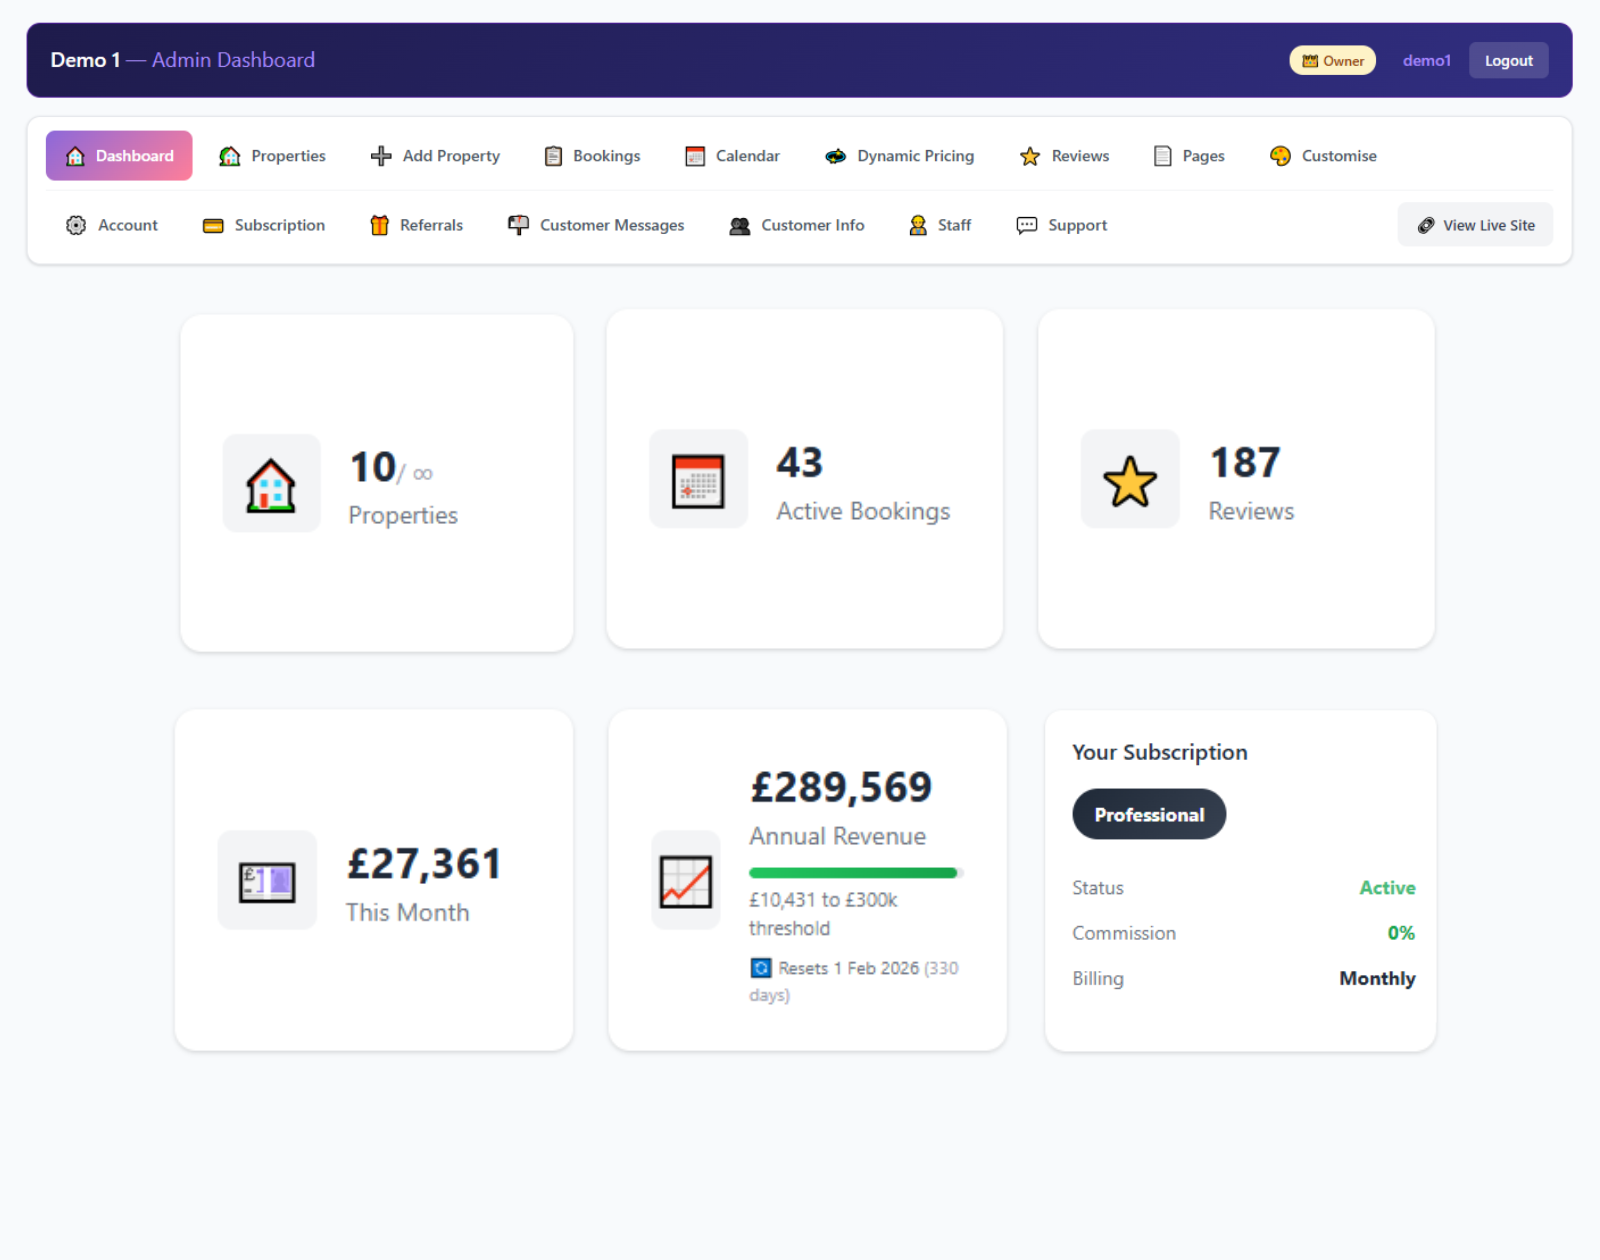Switch to the Add Property tab
Image resolution: width=1600 pixels, height=1260 pixels.
[435, 156]
